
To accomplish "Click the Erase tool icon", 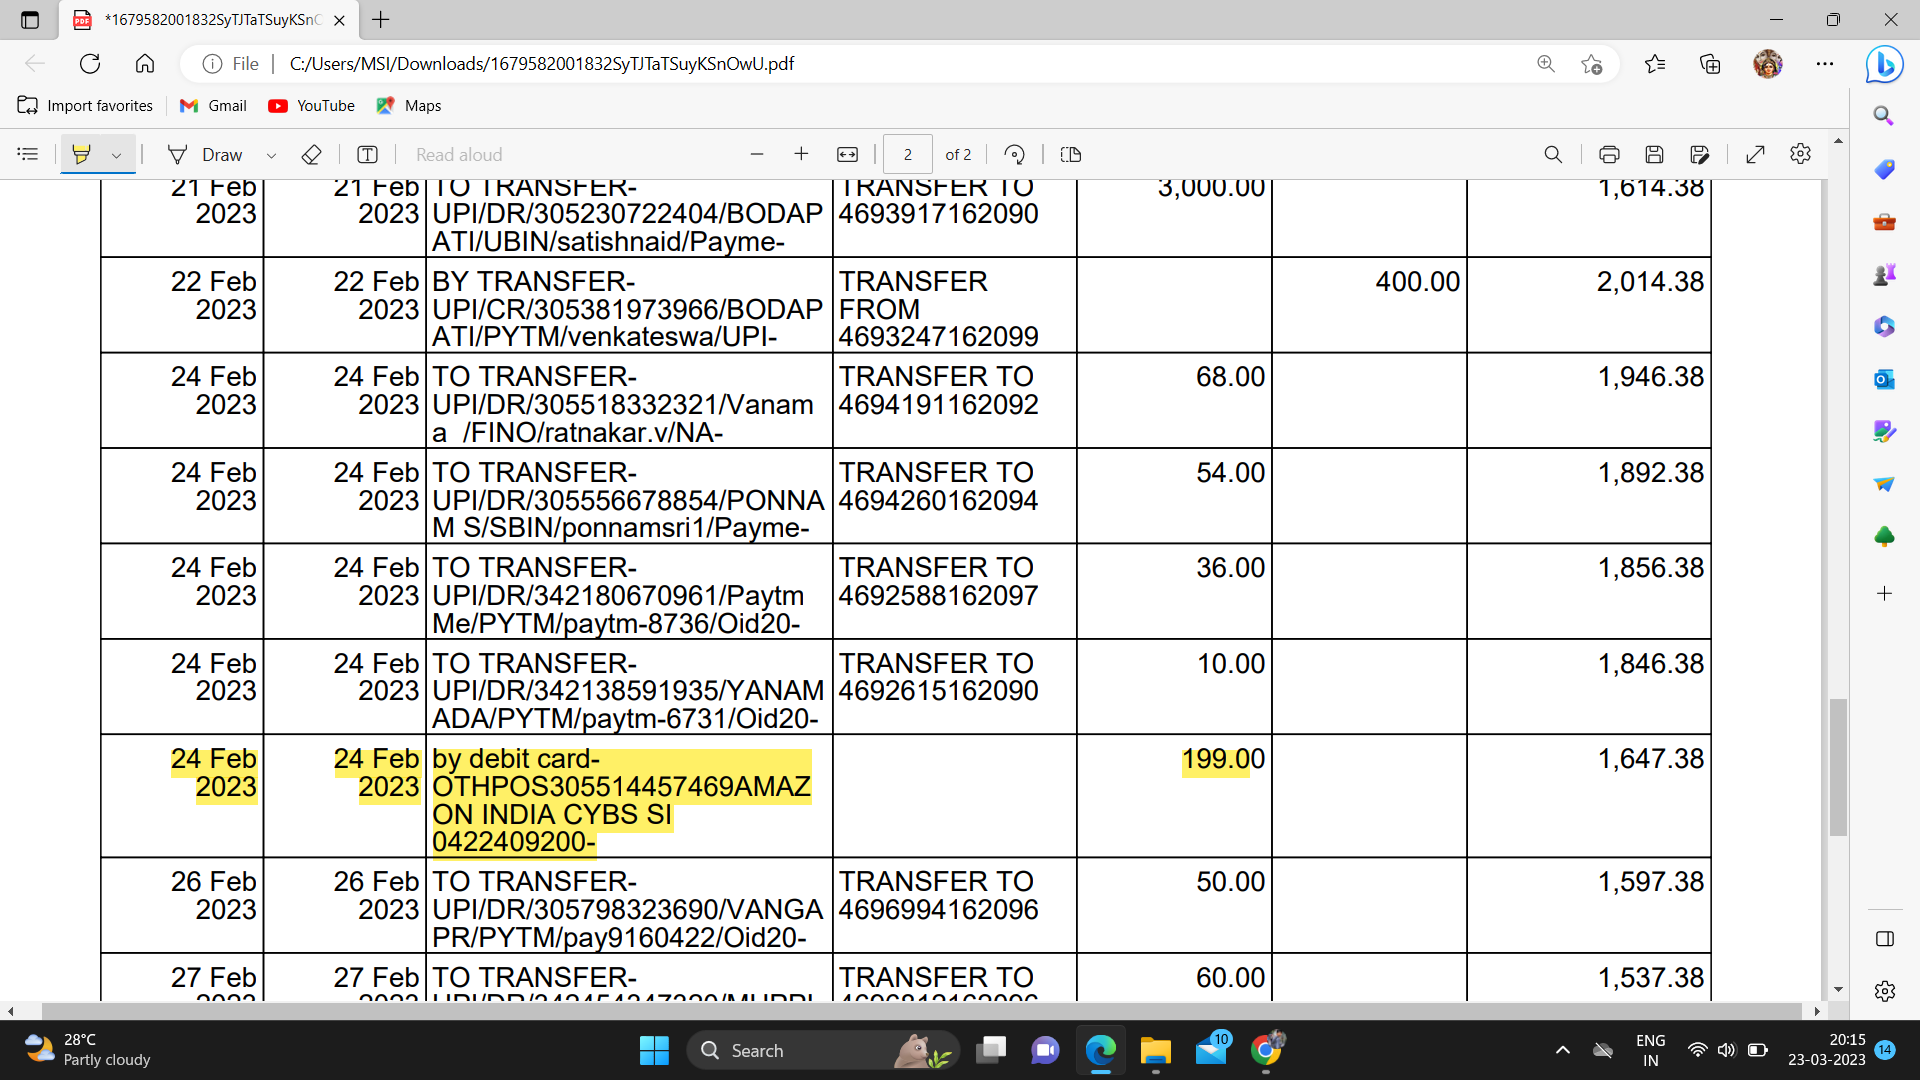I will (311, 154).
